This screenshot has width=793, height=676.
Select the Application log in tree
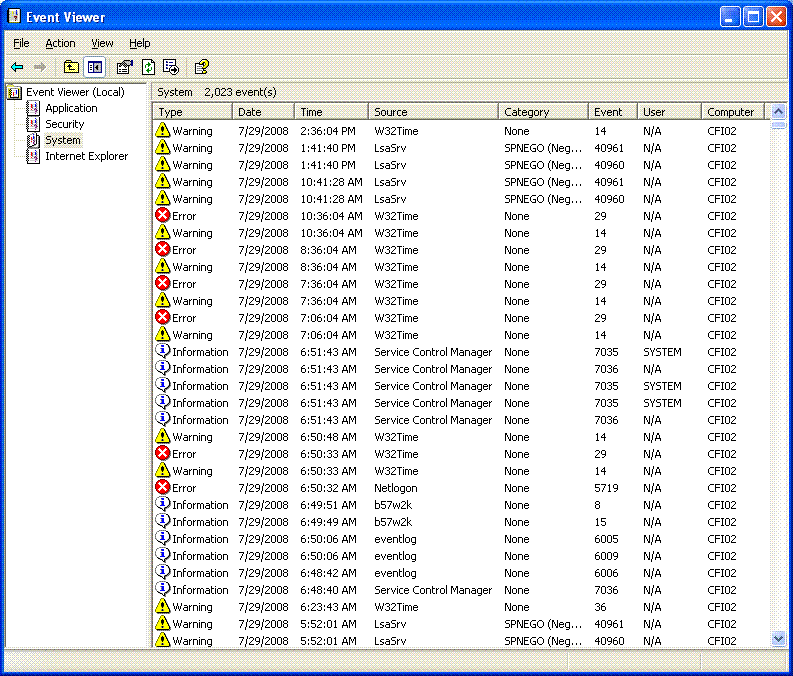(x=71, y=108)
